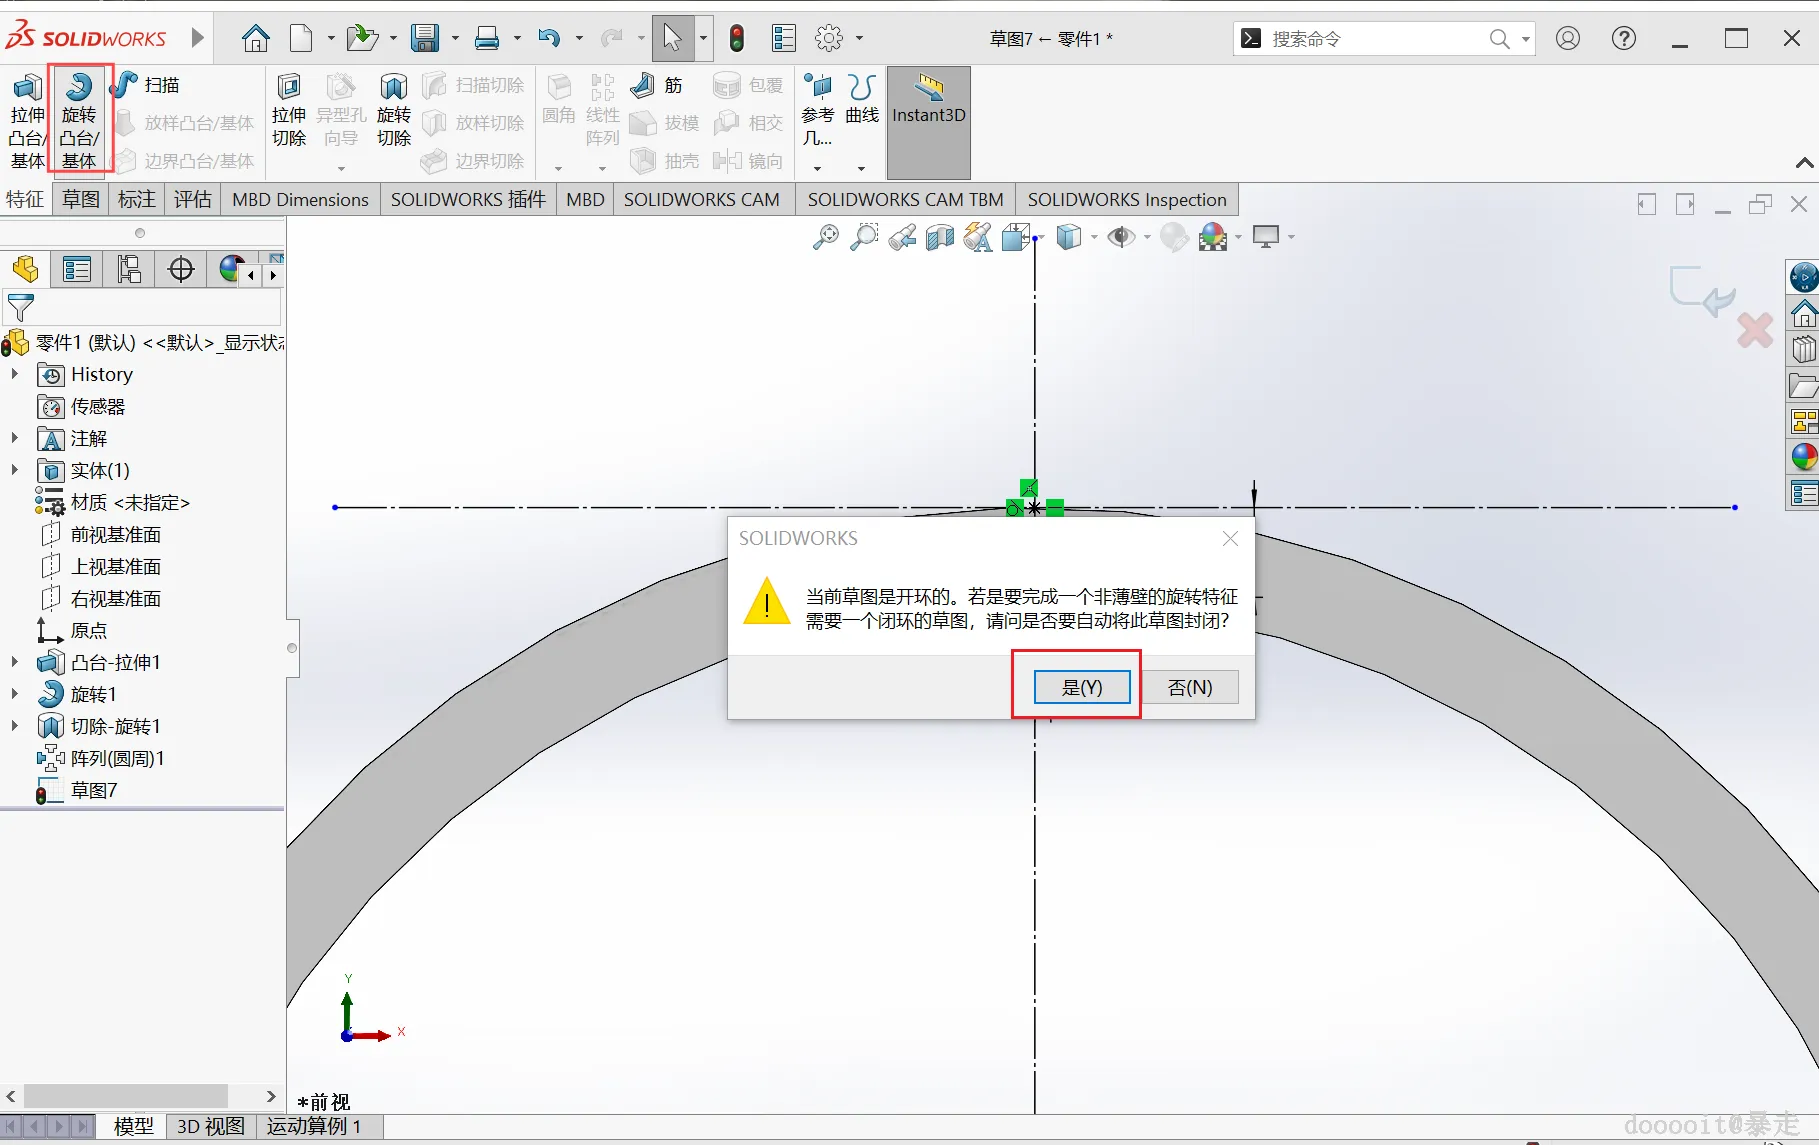Screen dimensions: 1819x1145
Task: Open the PropertyManager tab icon
Action: 77,269
